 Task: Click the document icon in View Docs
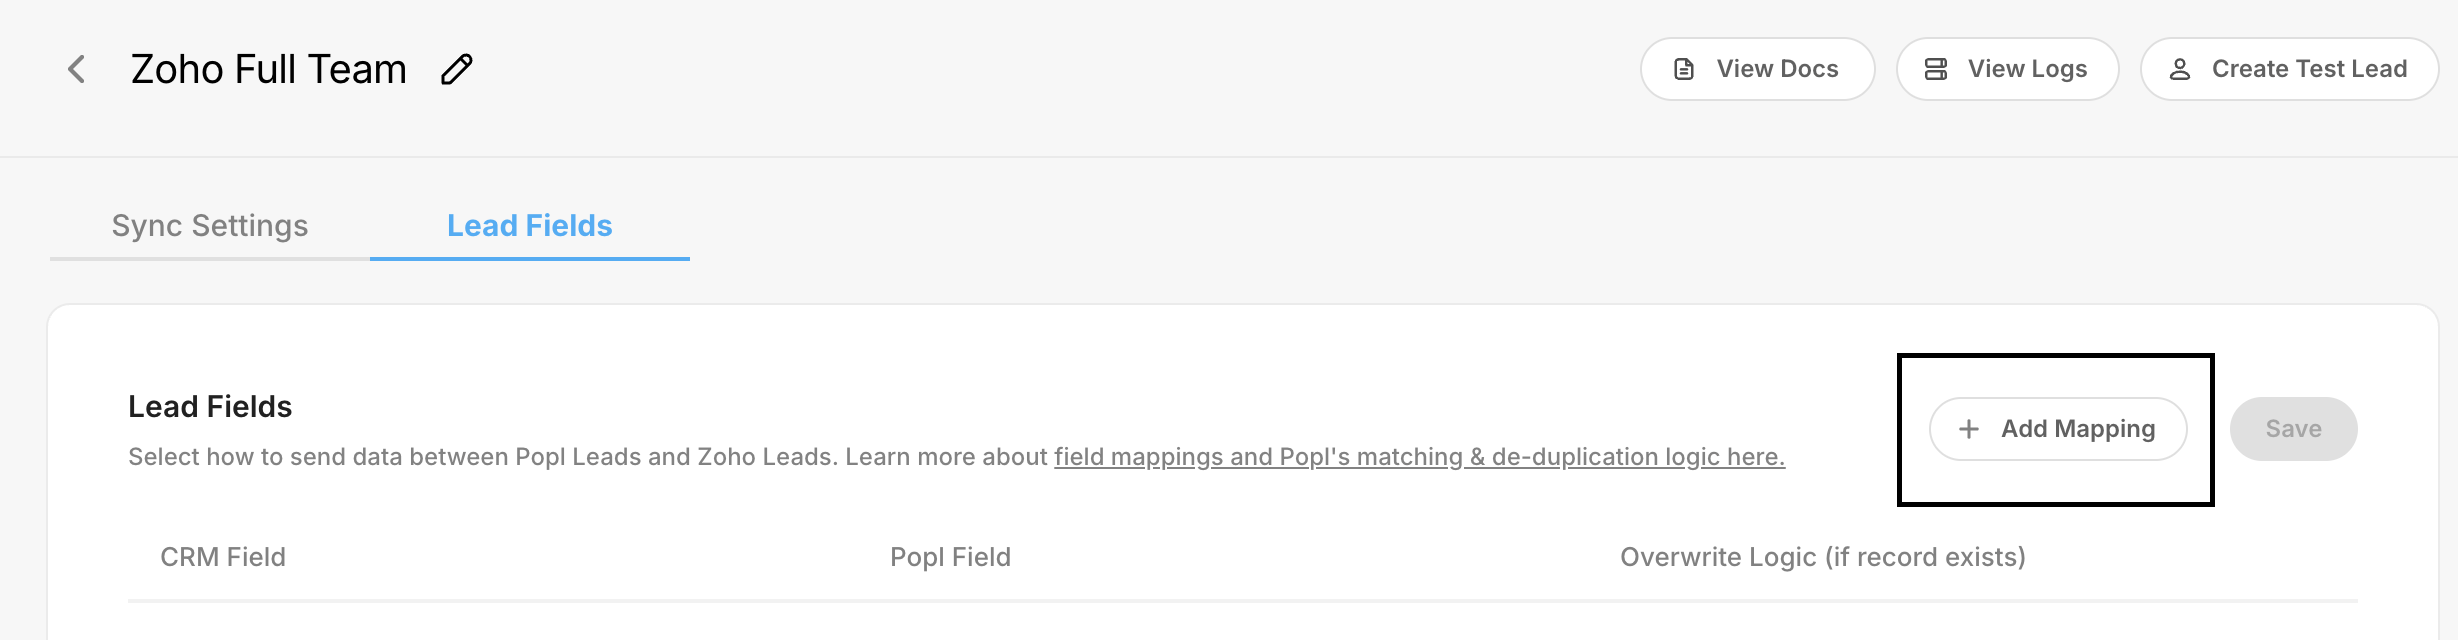click(1684, 69)
